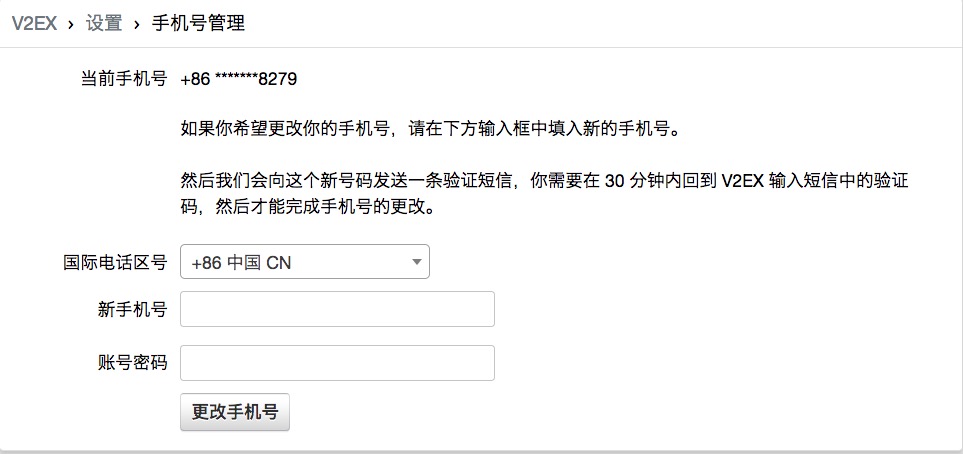Click the chevron between V2EX and 设置
Image resolution: width=963 pixels, height=454 pixels.
click(70, 23)
